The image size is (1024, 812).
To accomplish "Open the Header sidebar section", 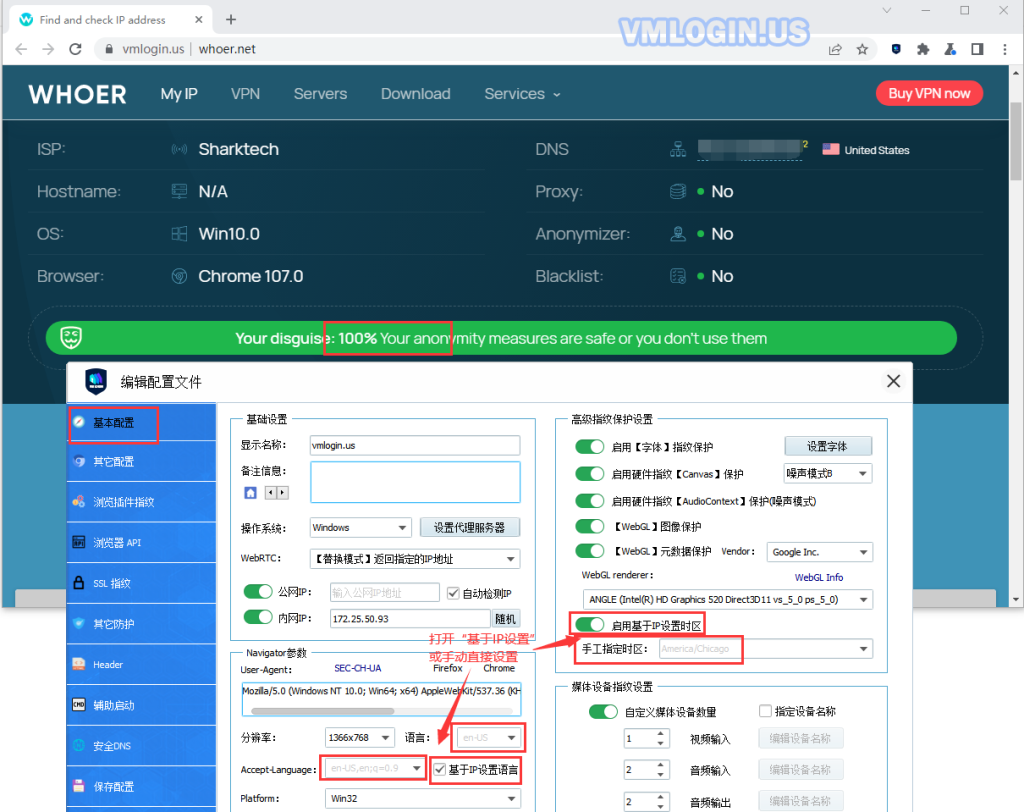I will tap(141, 664).
